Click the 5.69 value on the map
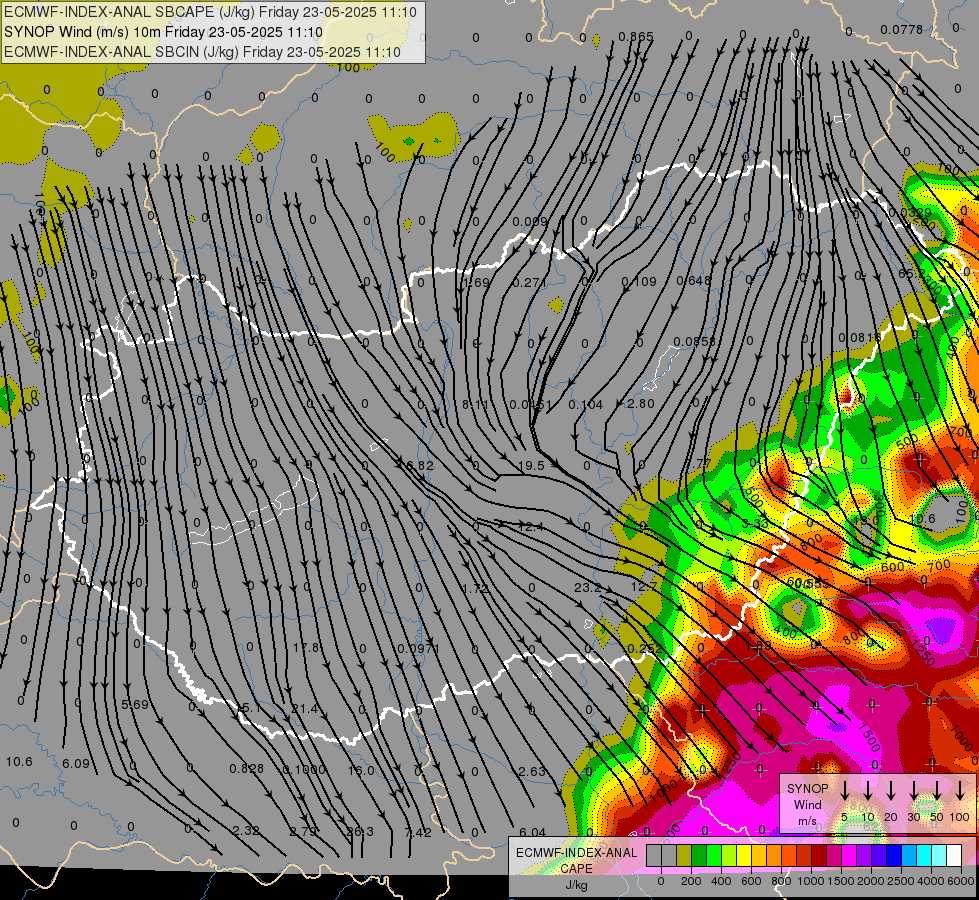Viewport: 979px width, 900px height. [135, 705]
